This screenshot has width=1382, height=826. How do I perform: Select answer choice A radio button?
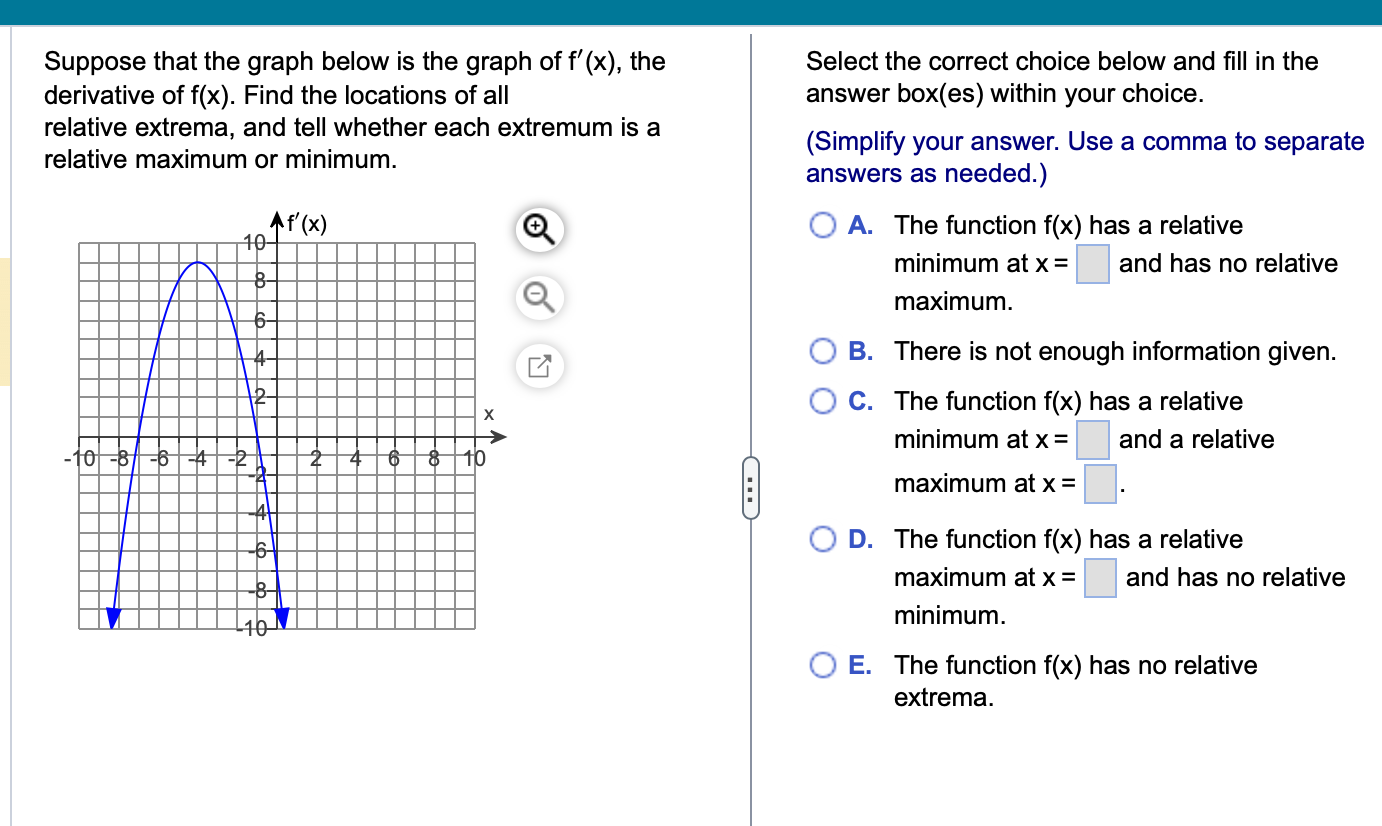coord(822,225)
